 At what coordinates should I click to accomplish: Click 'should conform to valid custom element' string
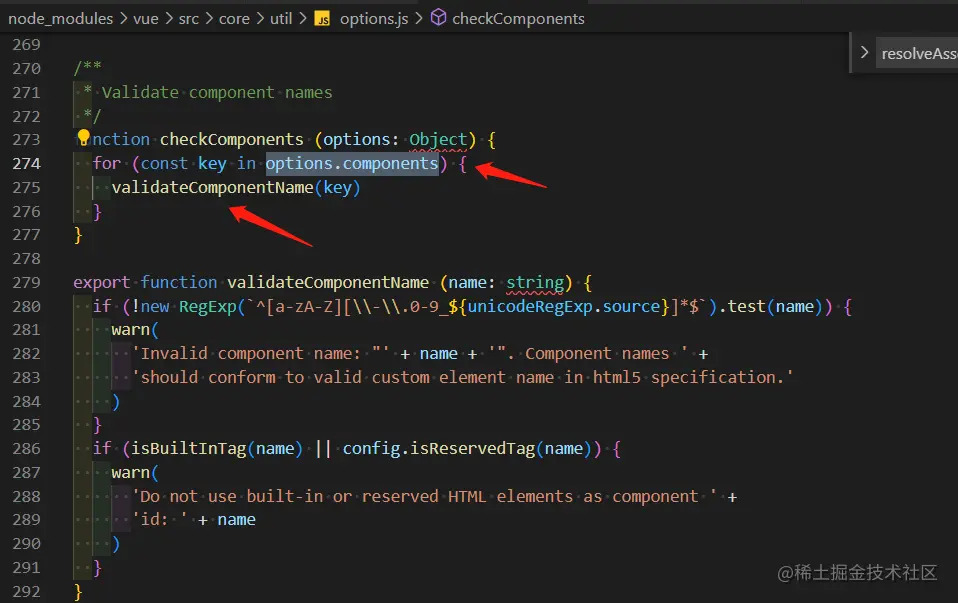pyautogui.click(x=462, y=378)
